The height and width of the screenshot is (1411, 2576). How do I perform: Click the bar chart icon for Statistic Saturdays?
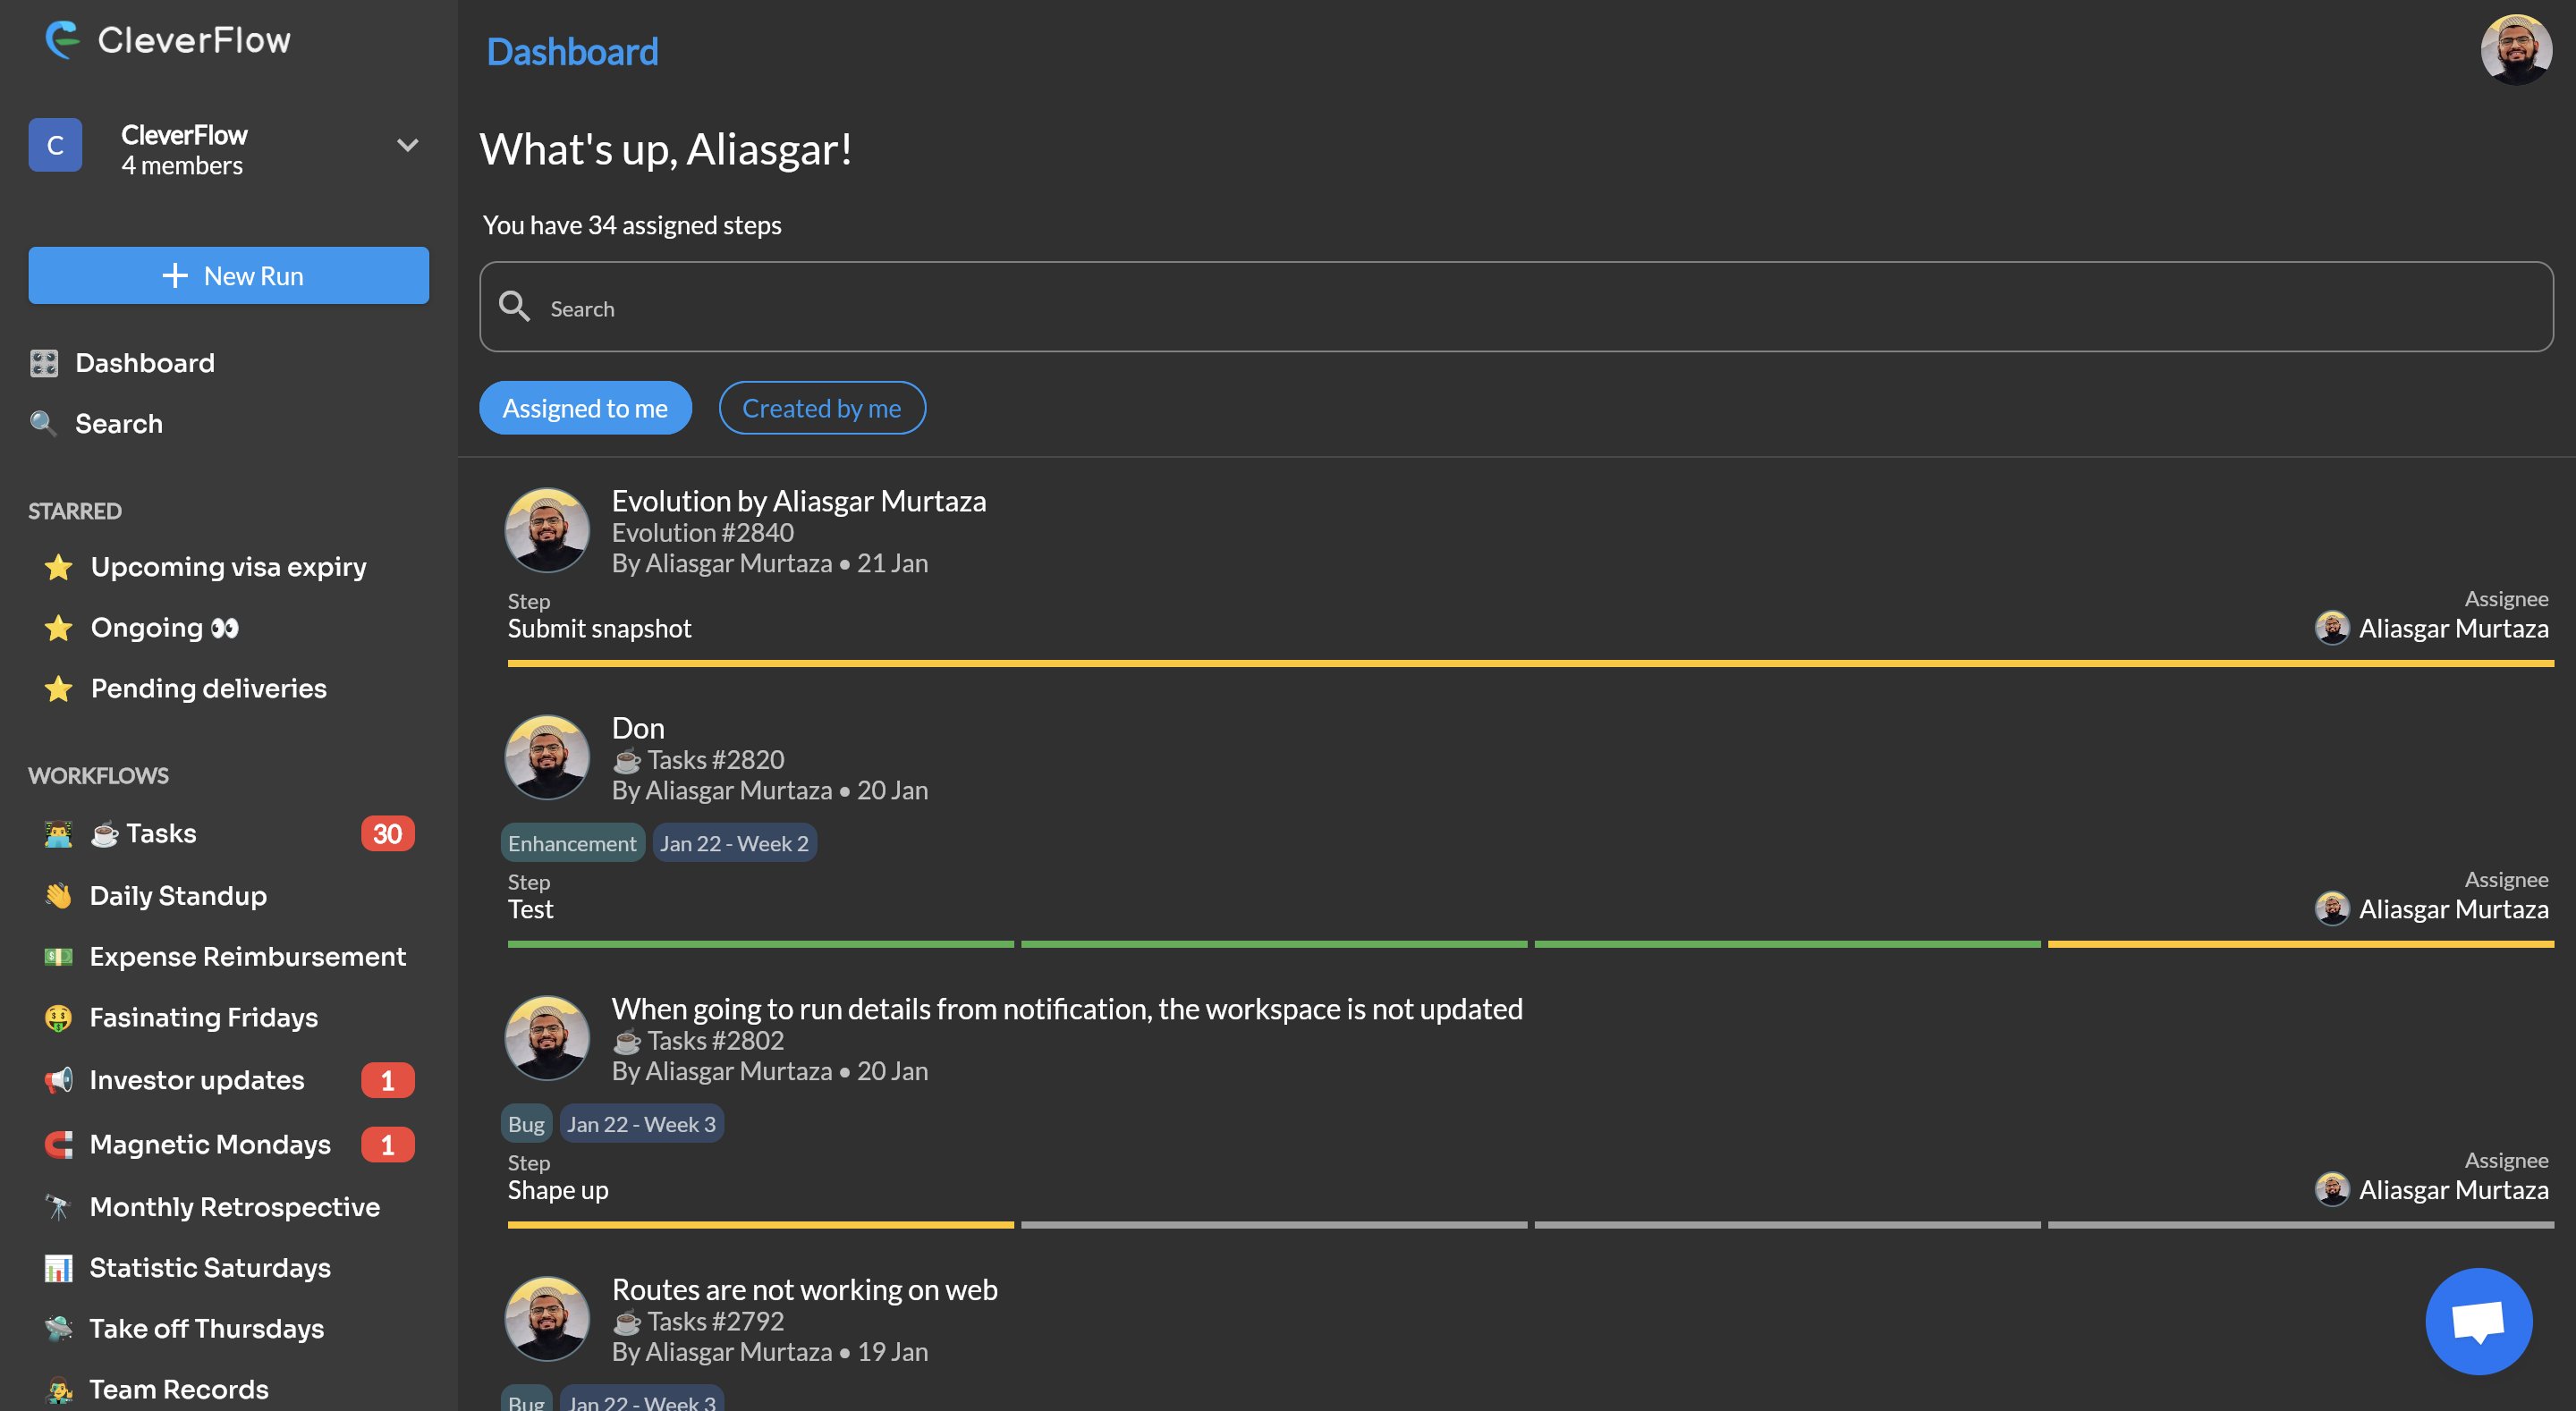tap(58, 1268)
